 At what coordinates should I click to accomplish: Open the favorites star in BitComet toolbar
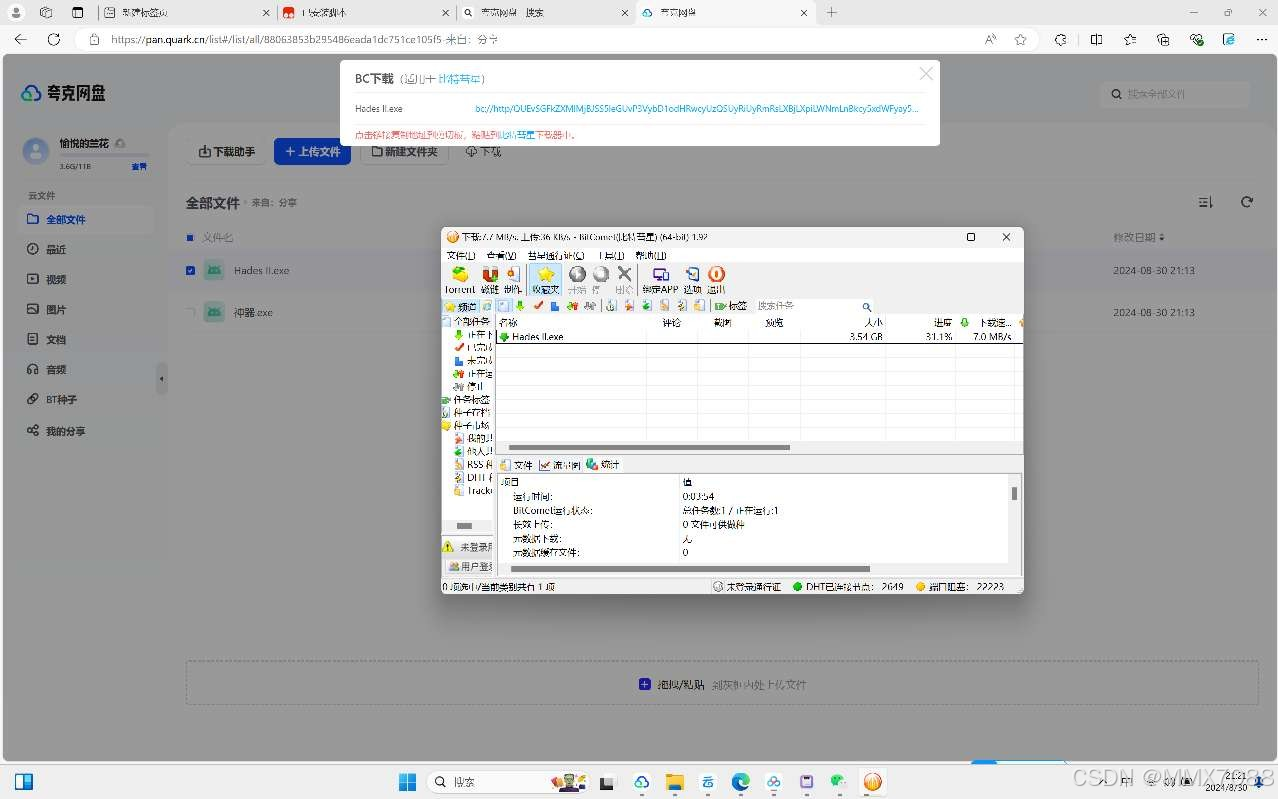tap(546, 279)
